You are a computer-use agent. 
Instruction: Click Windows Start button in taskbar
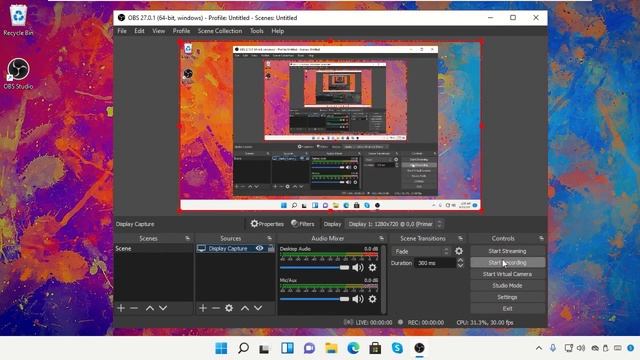[221, 348]
